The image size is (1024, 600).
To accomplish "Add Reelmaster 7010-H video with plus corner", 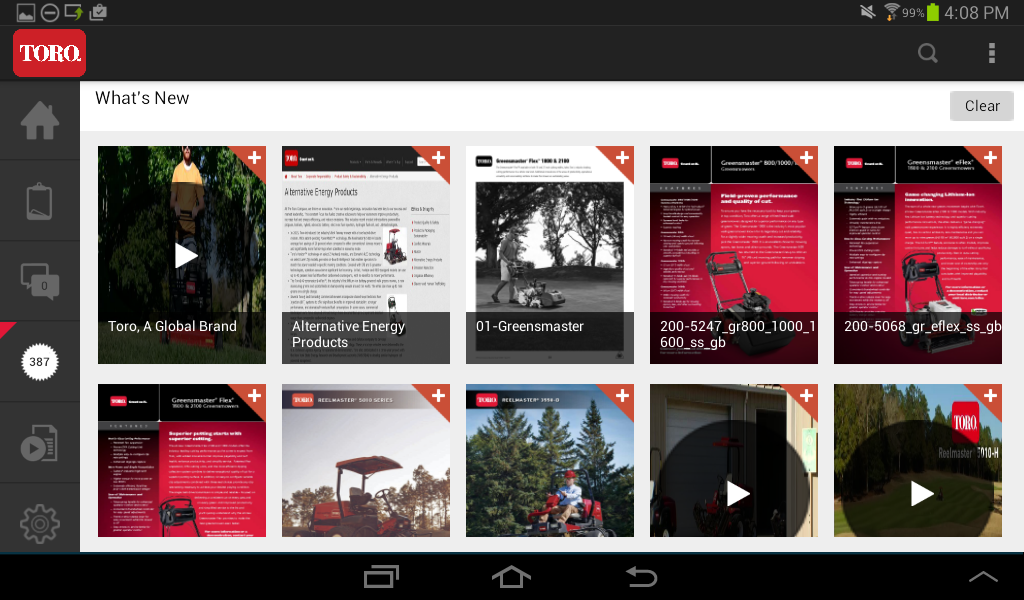I will coord(991,396).
